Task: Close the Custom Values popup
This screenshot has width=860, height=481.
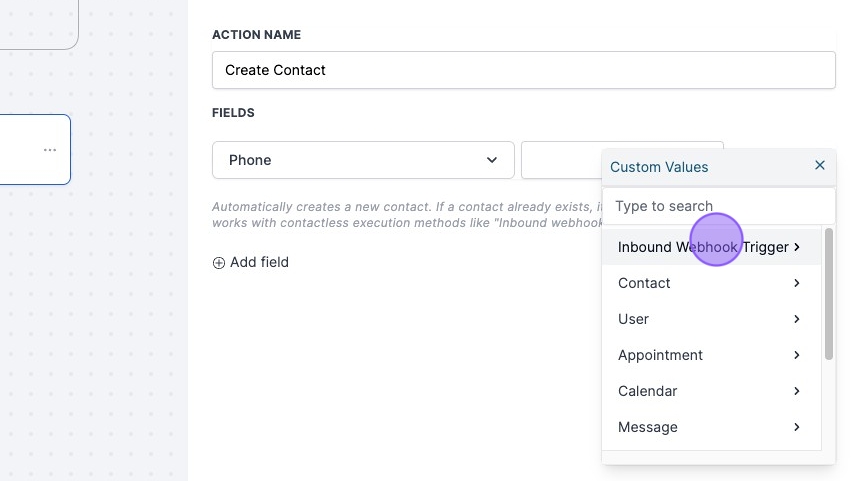Action: (x=820, y=166)
